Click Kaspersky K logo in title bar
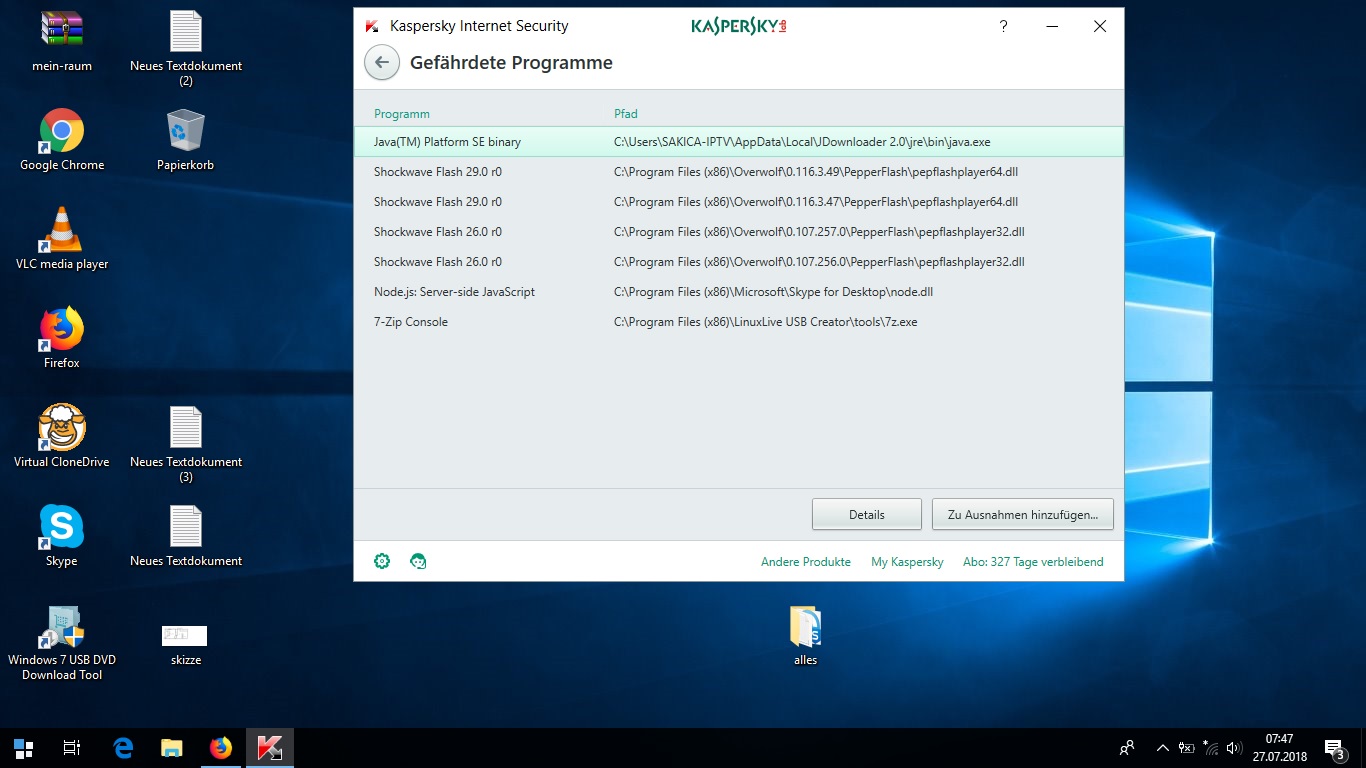The image size is (1366, 768). [372, 27]
